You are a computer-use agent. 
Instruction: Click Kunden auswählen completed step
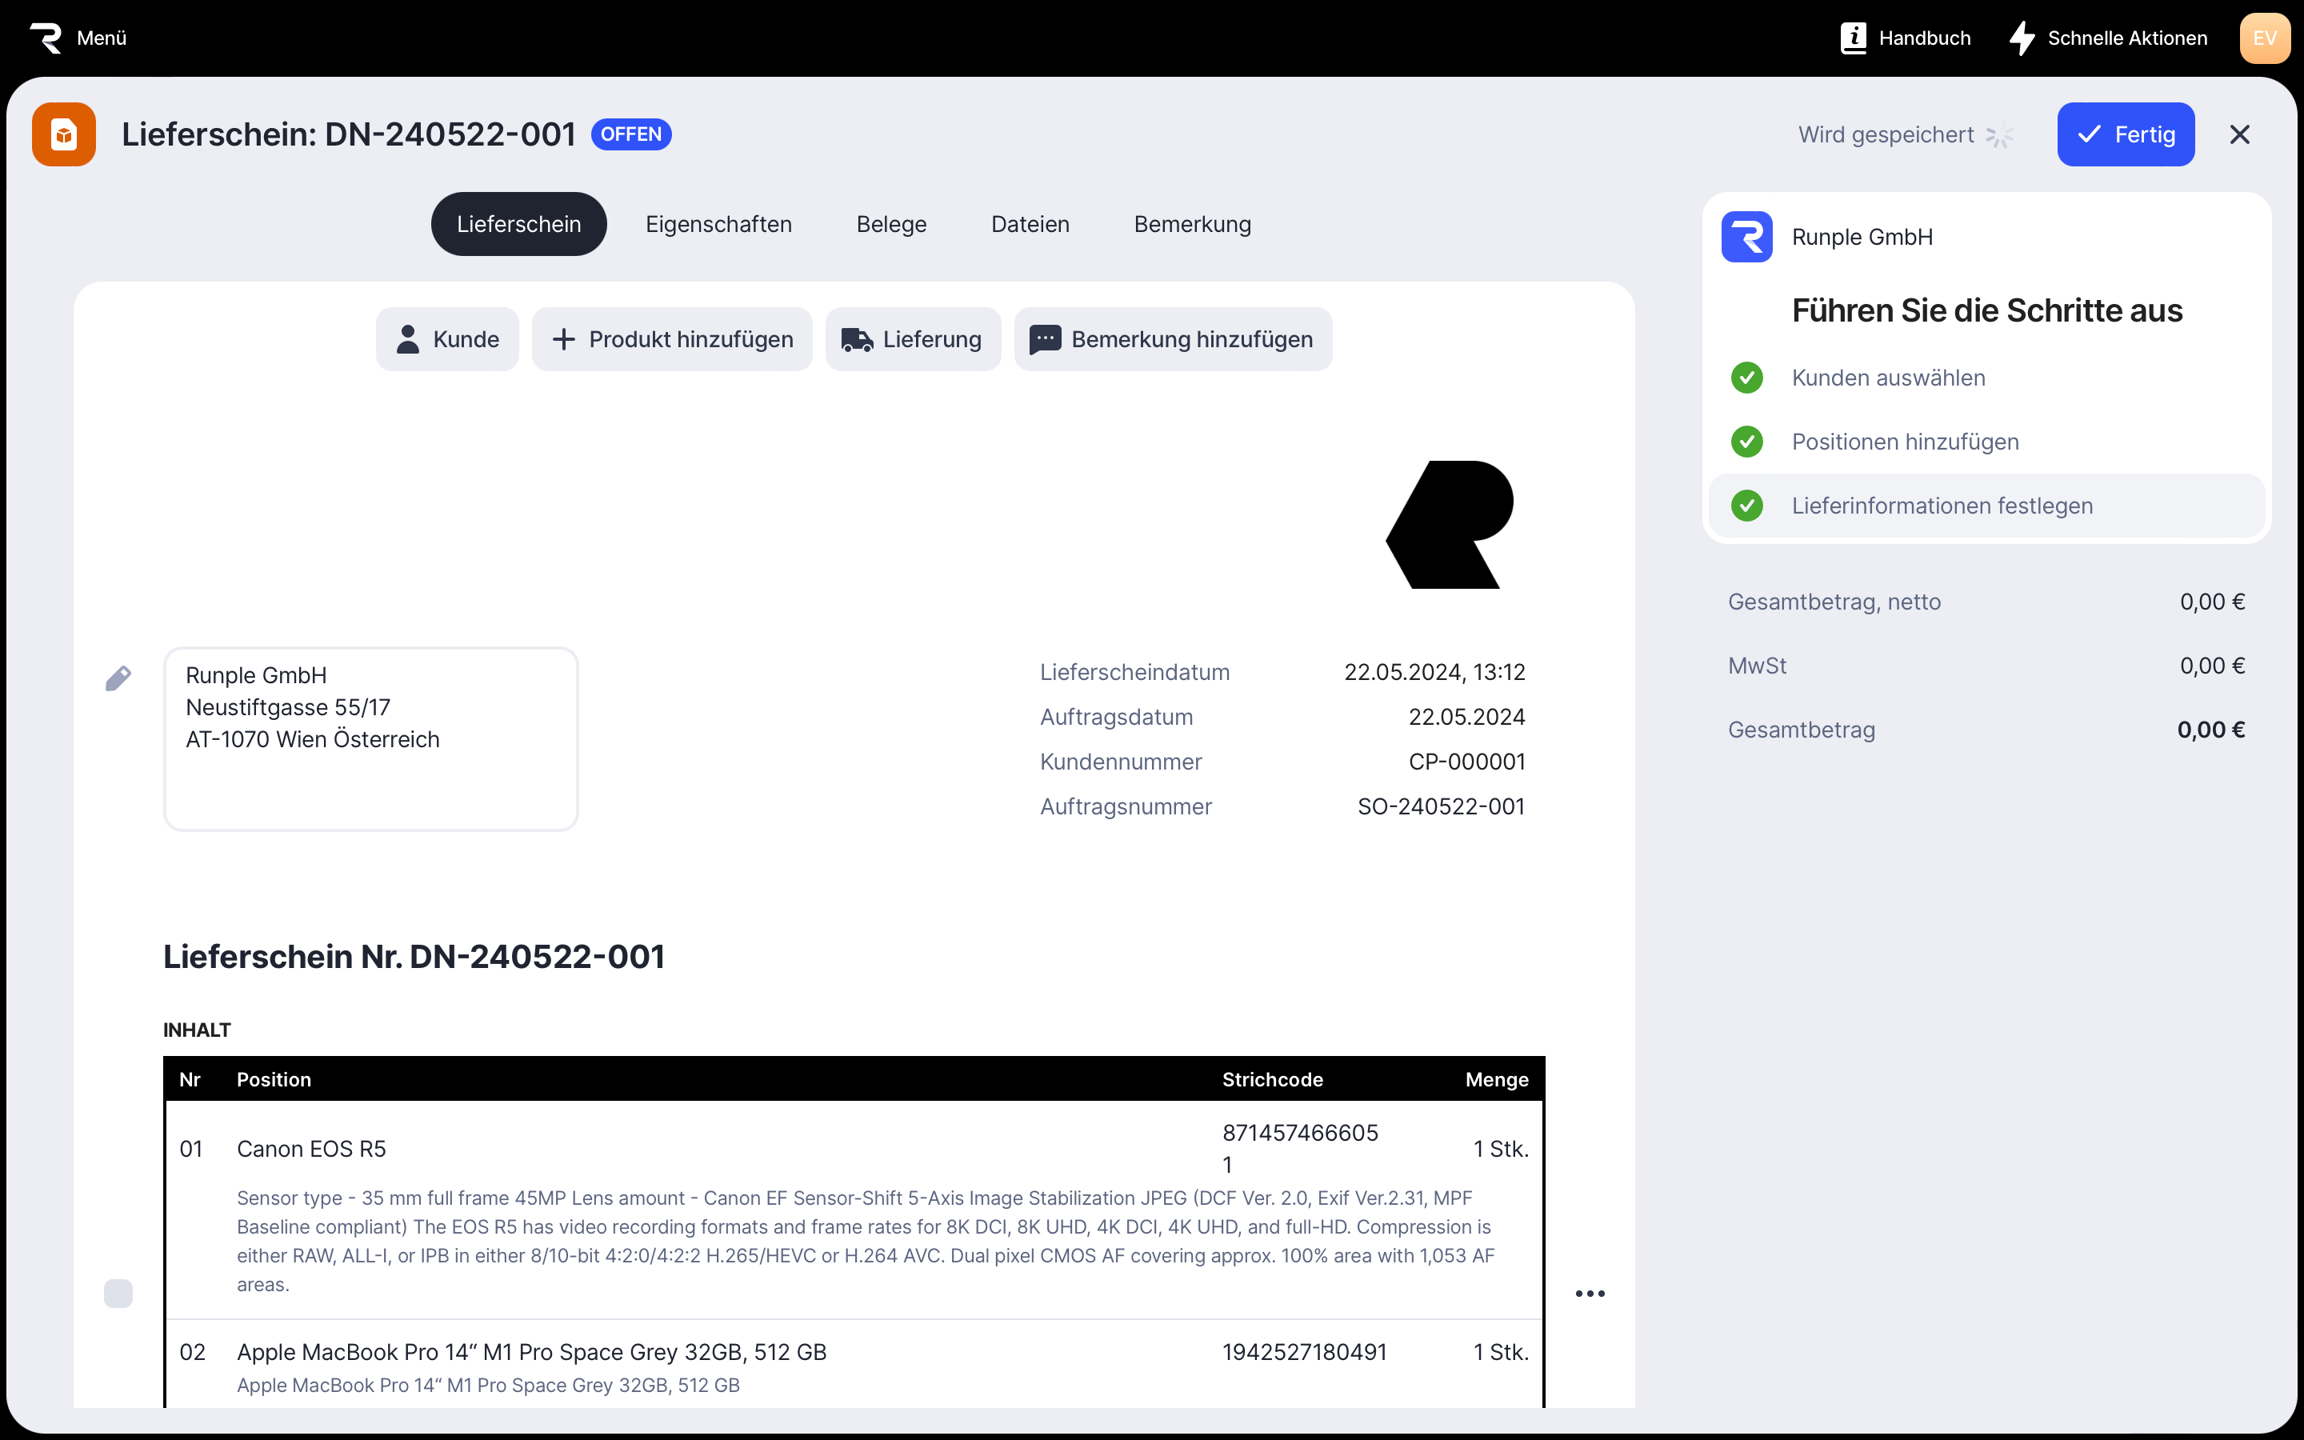pyautogui.click(x=1888, y=378)
